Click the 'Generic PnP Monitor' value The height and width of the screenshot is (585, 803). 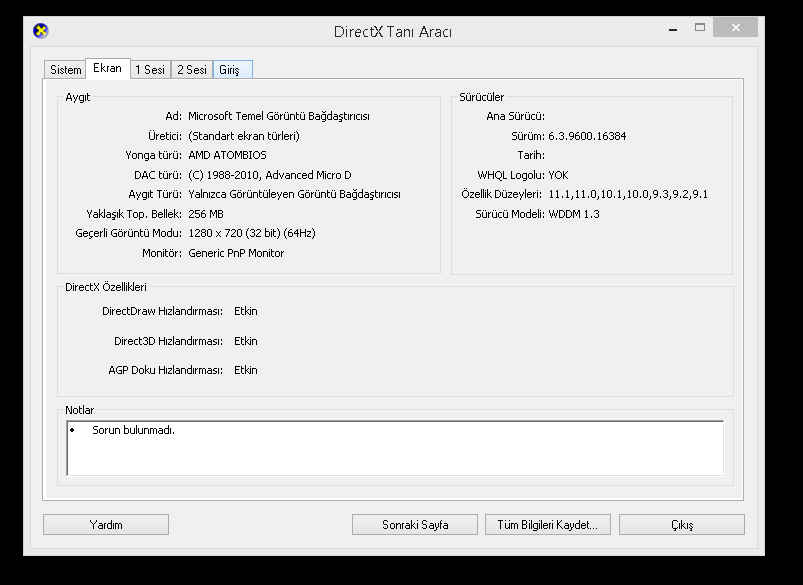pos(236,253)
